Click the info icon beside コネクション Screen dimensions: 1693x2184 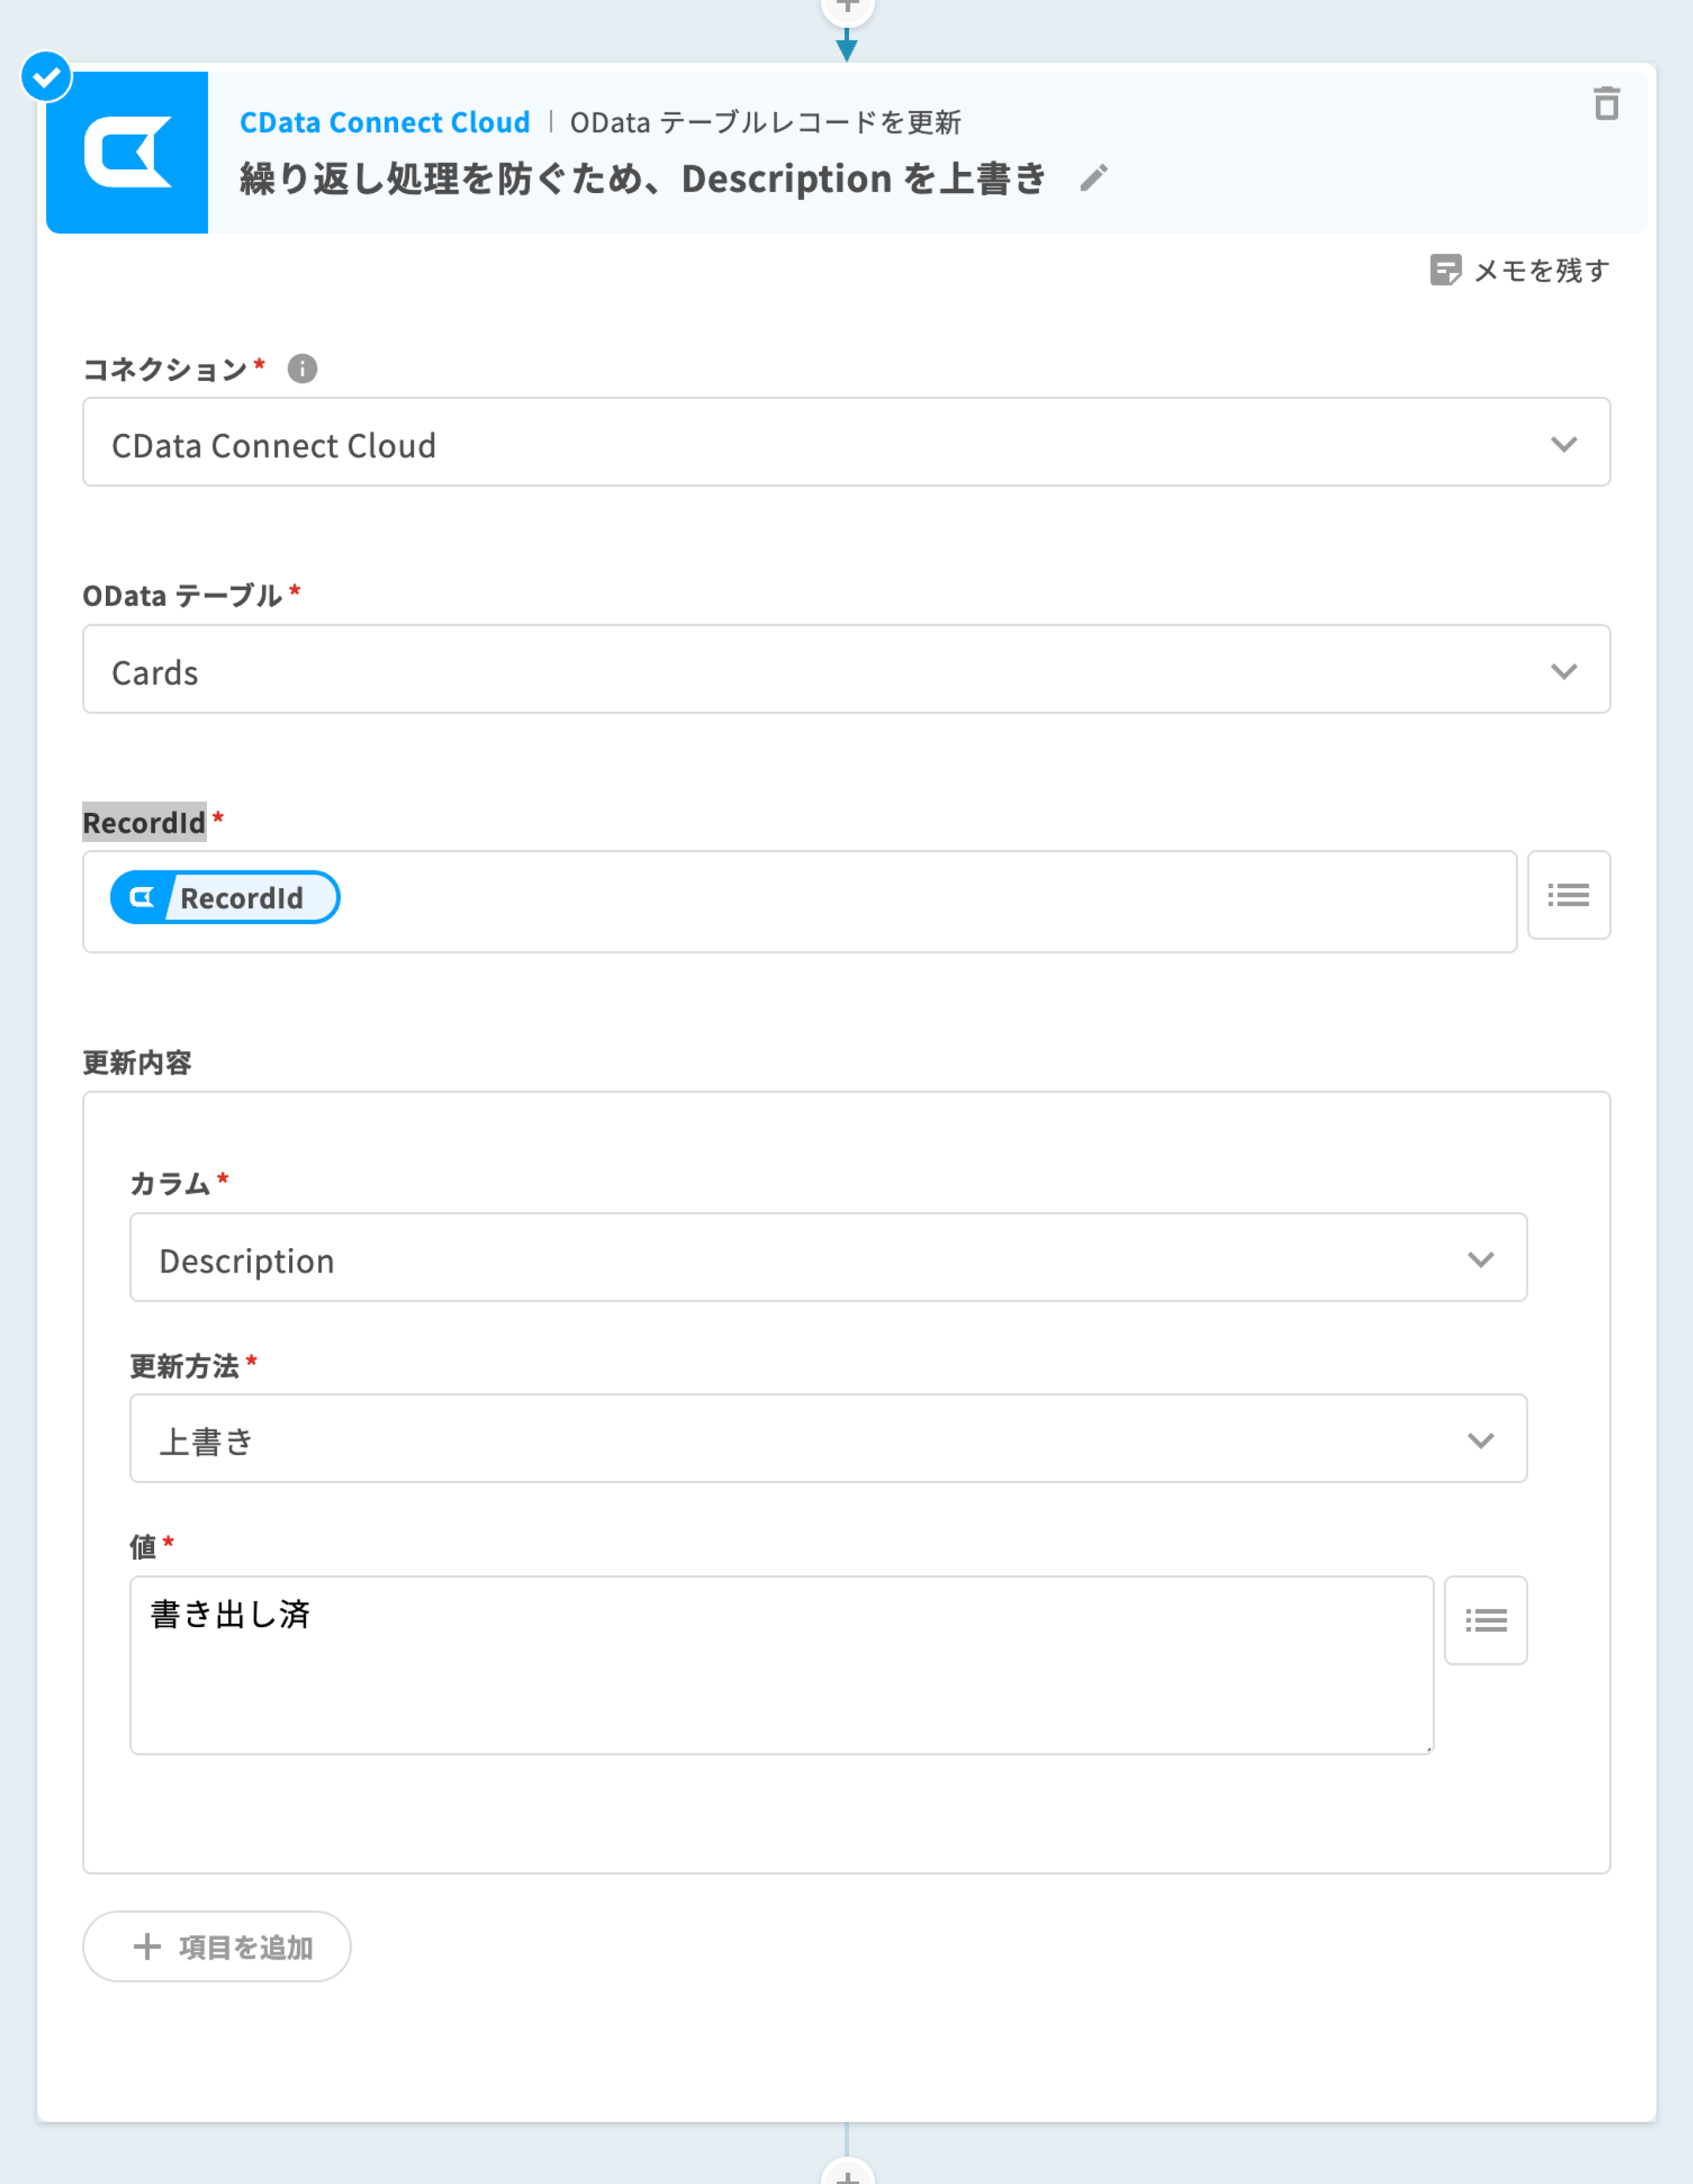pos(302,369)
